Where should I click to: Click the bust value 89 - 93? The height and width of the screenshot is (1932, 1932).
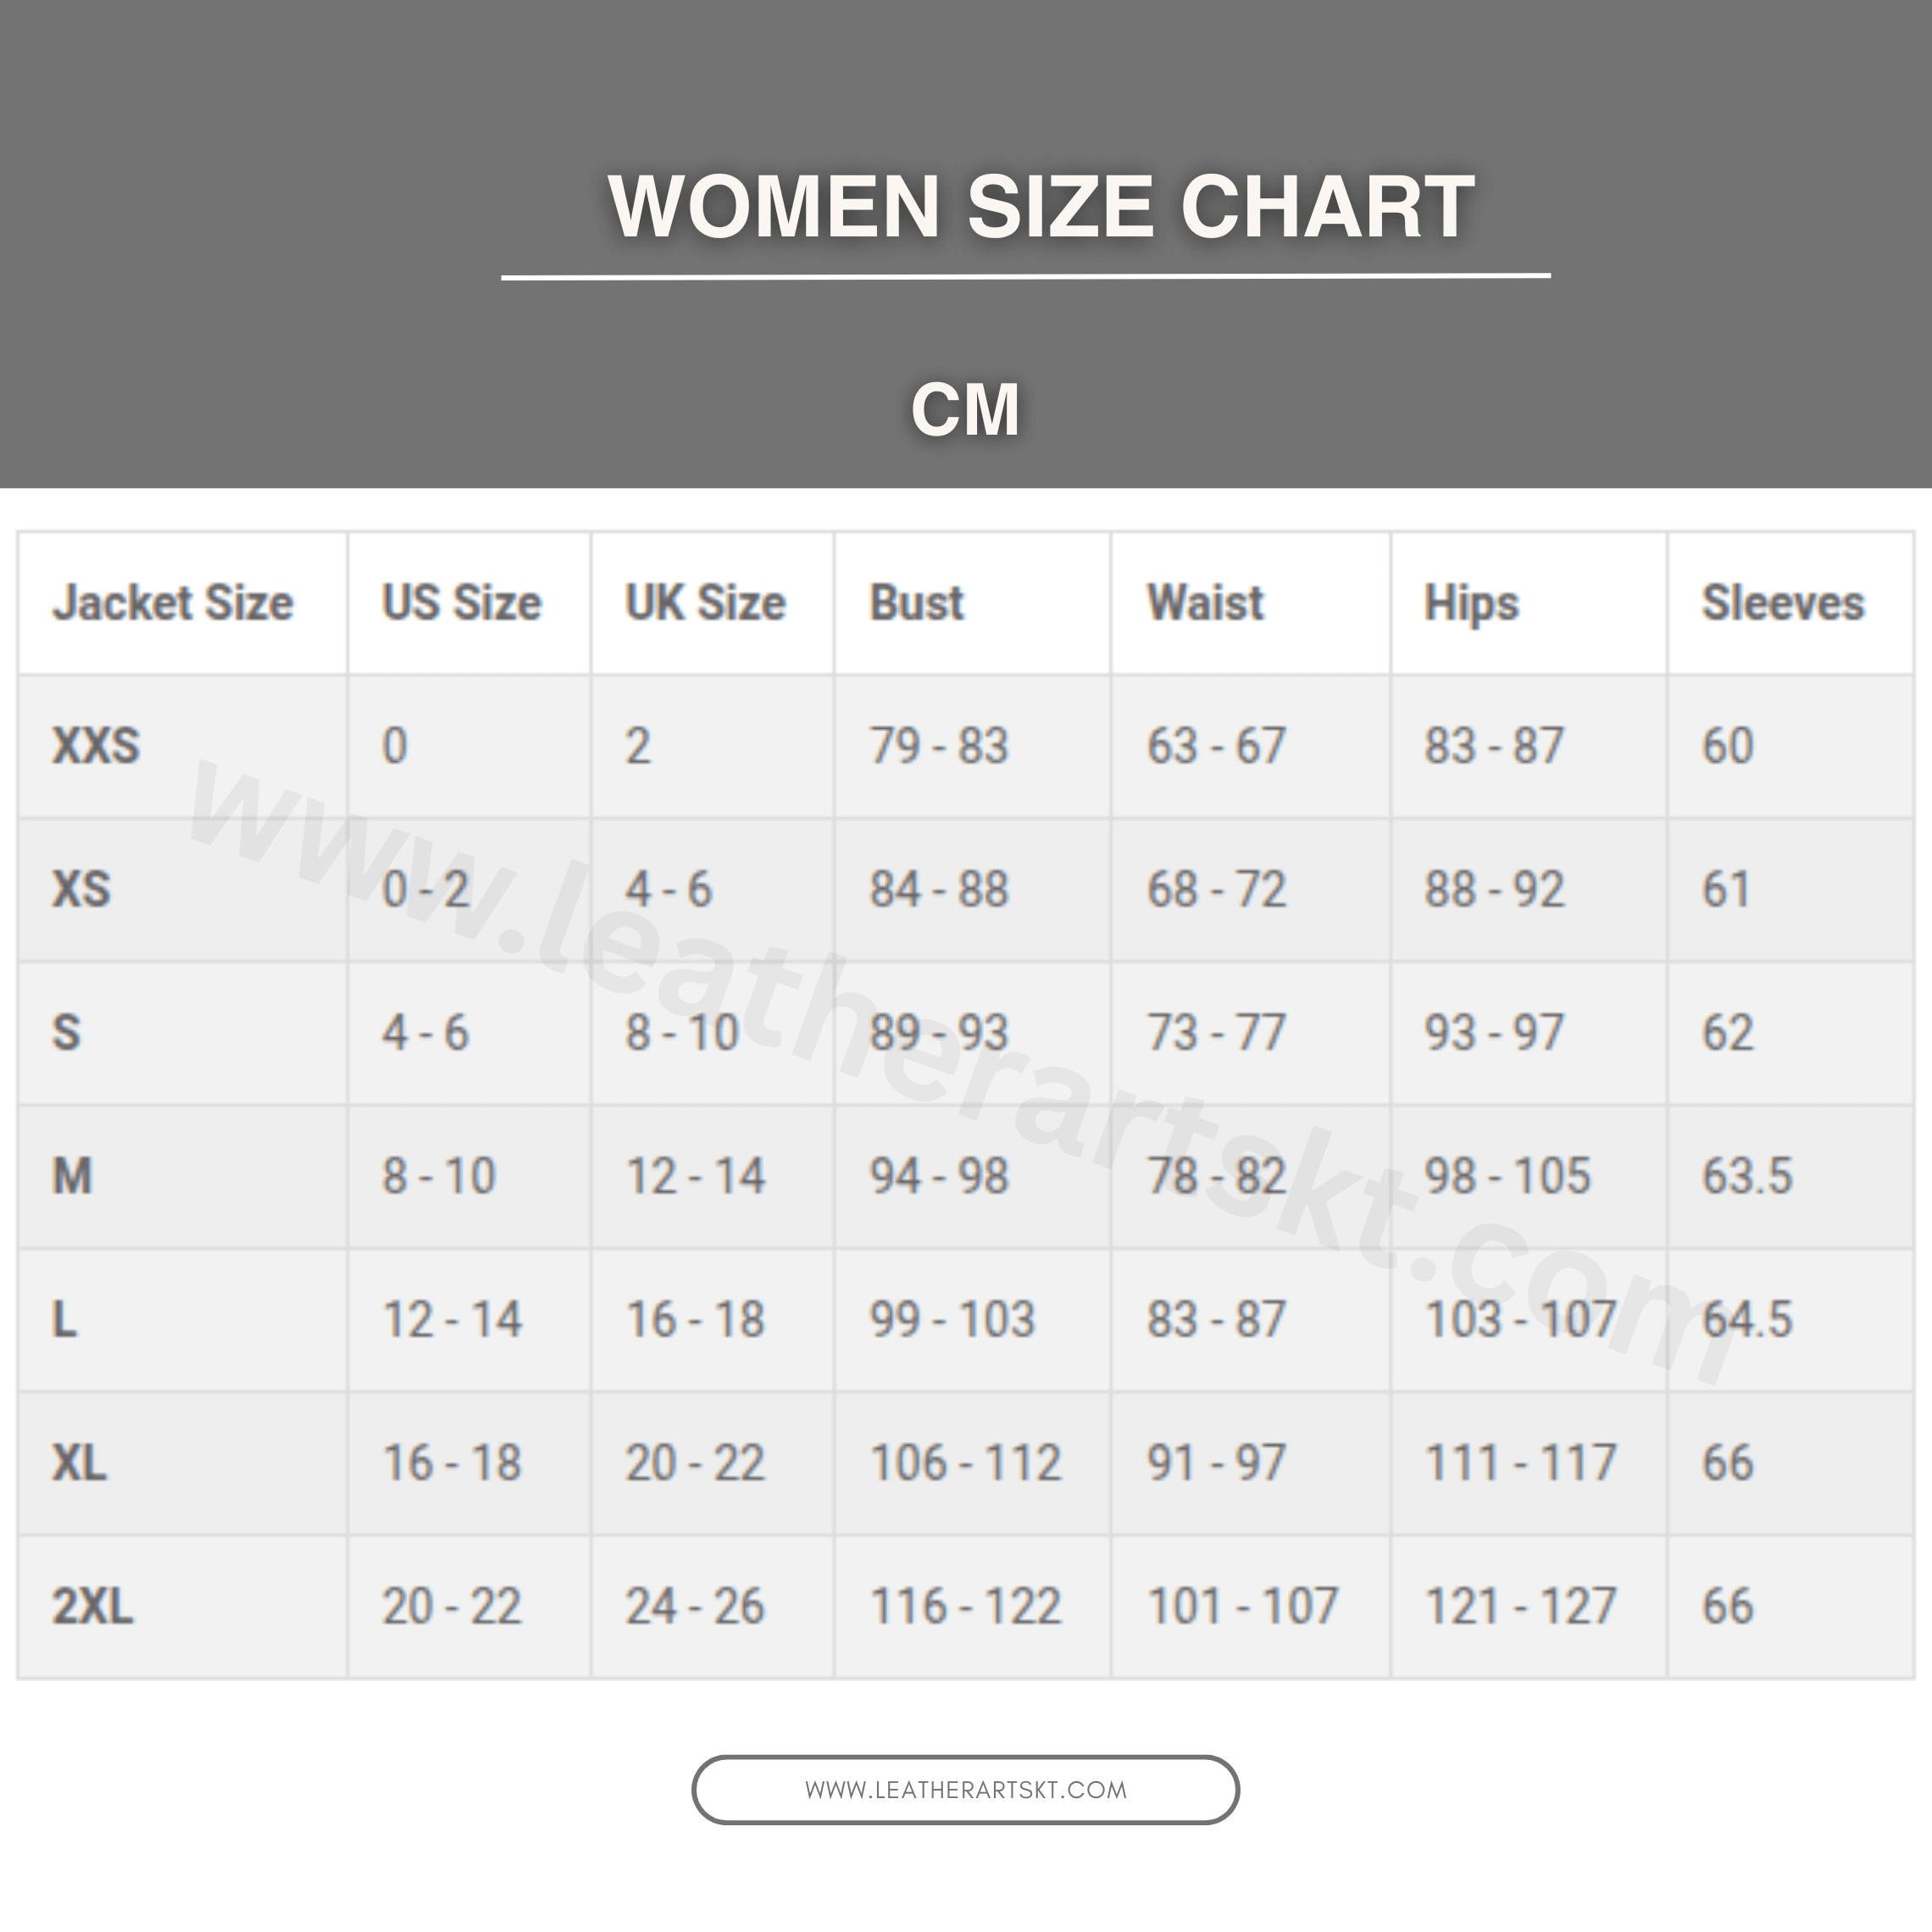point(939,1033)
